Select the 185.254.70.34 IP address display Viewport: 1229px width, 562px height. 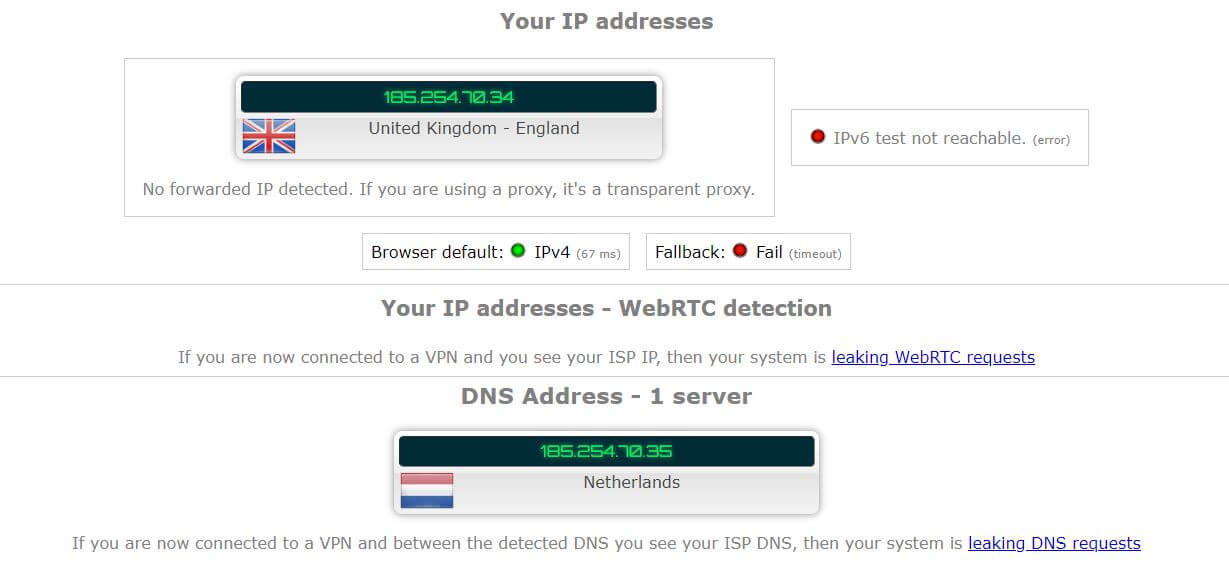(449, 97)
